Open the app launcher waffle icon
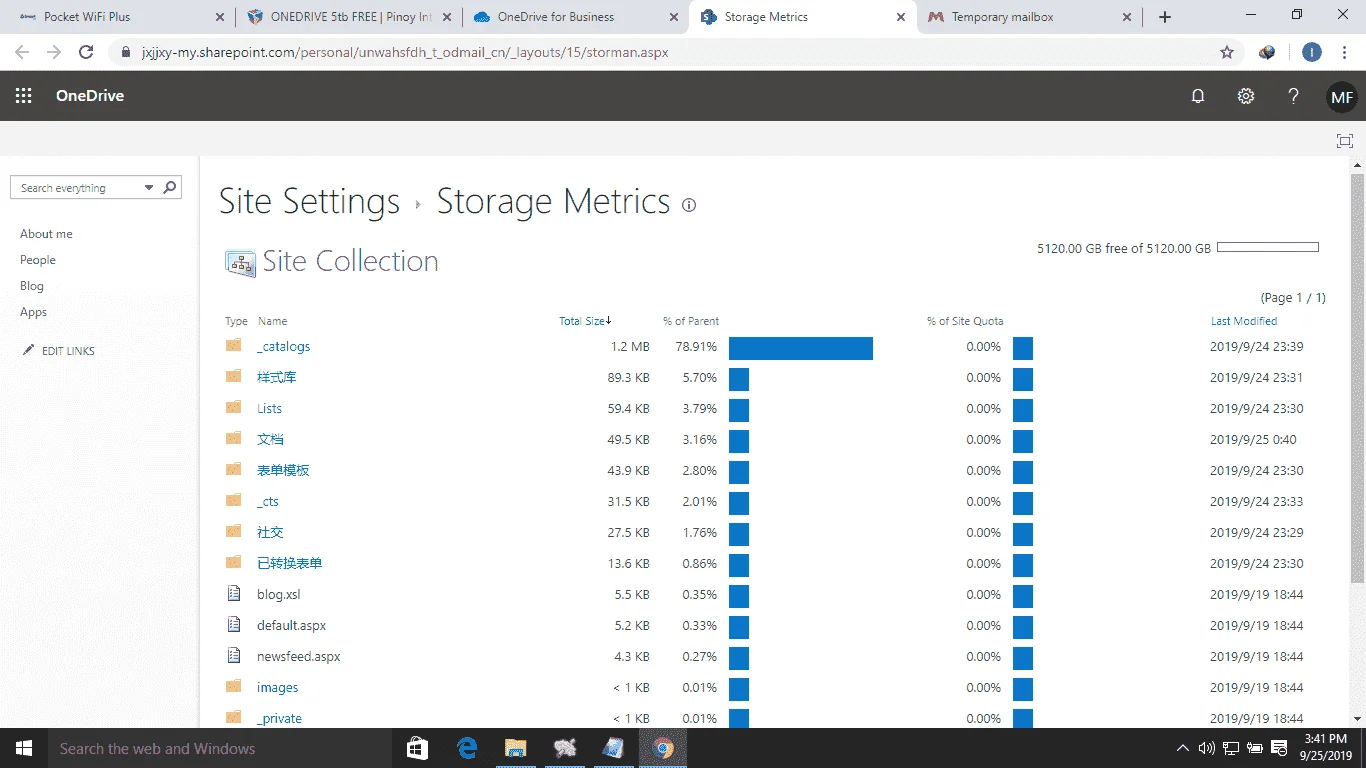The width and height of the screenshot is (1366, 768). click(x=24, y=96)
